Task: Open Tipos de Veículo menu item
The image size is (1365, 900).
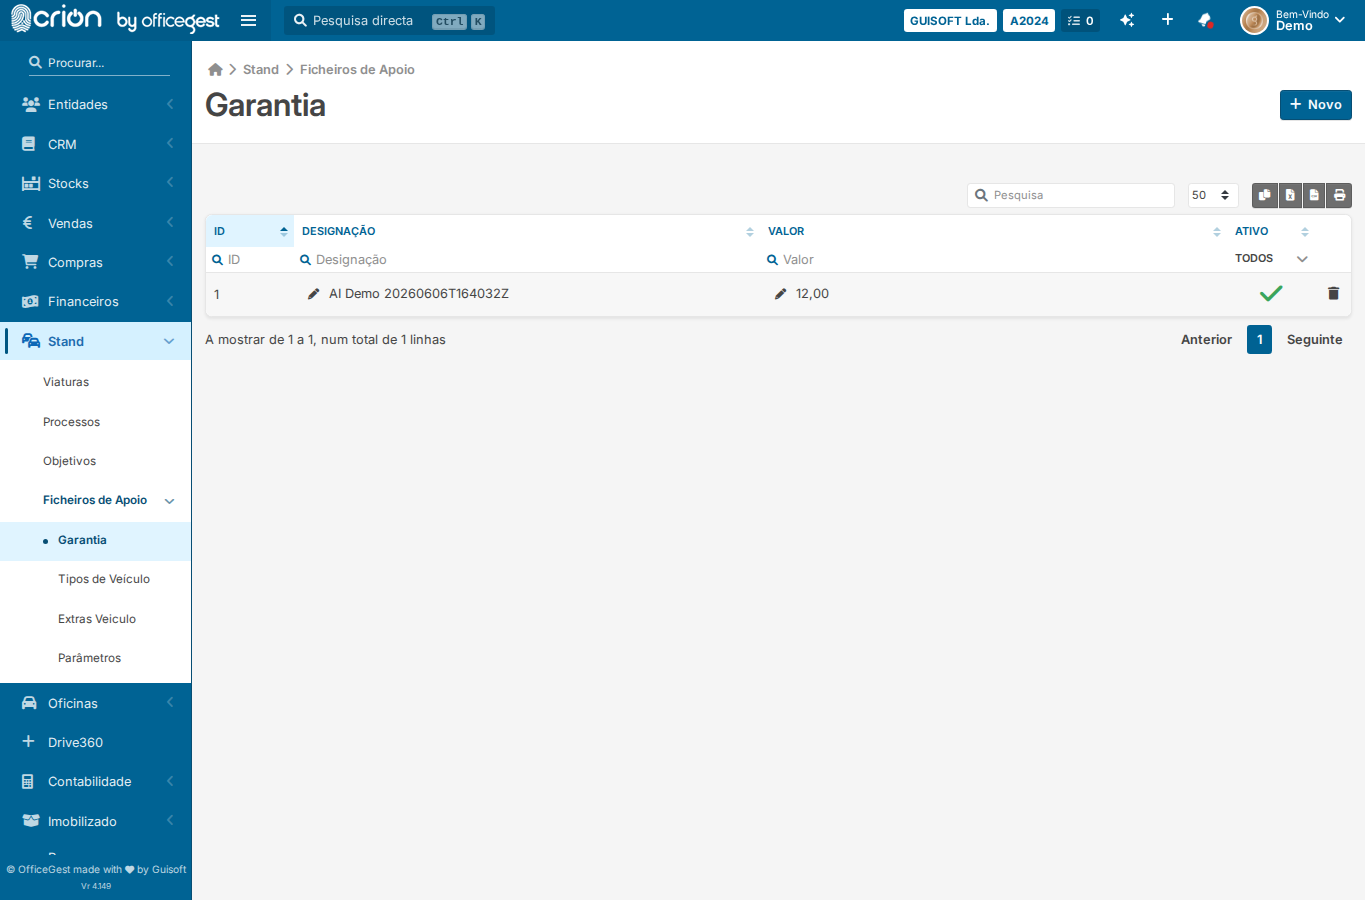Action: (104, 579)
